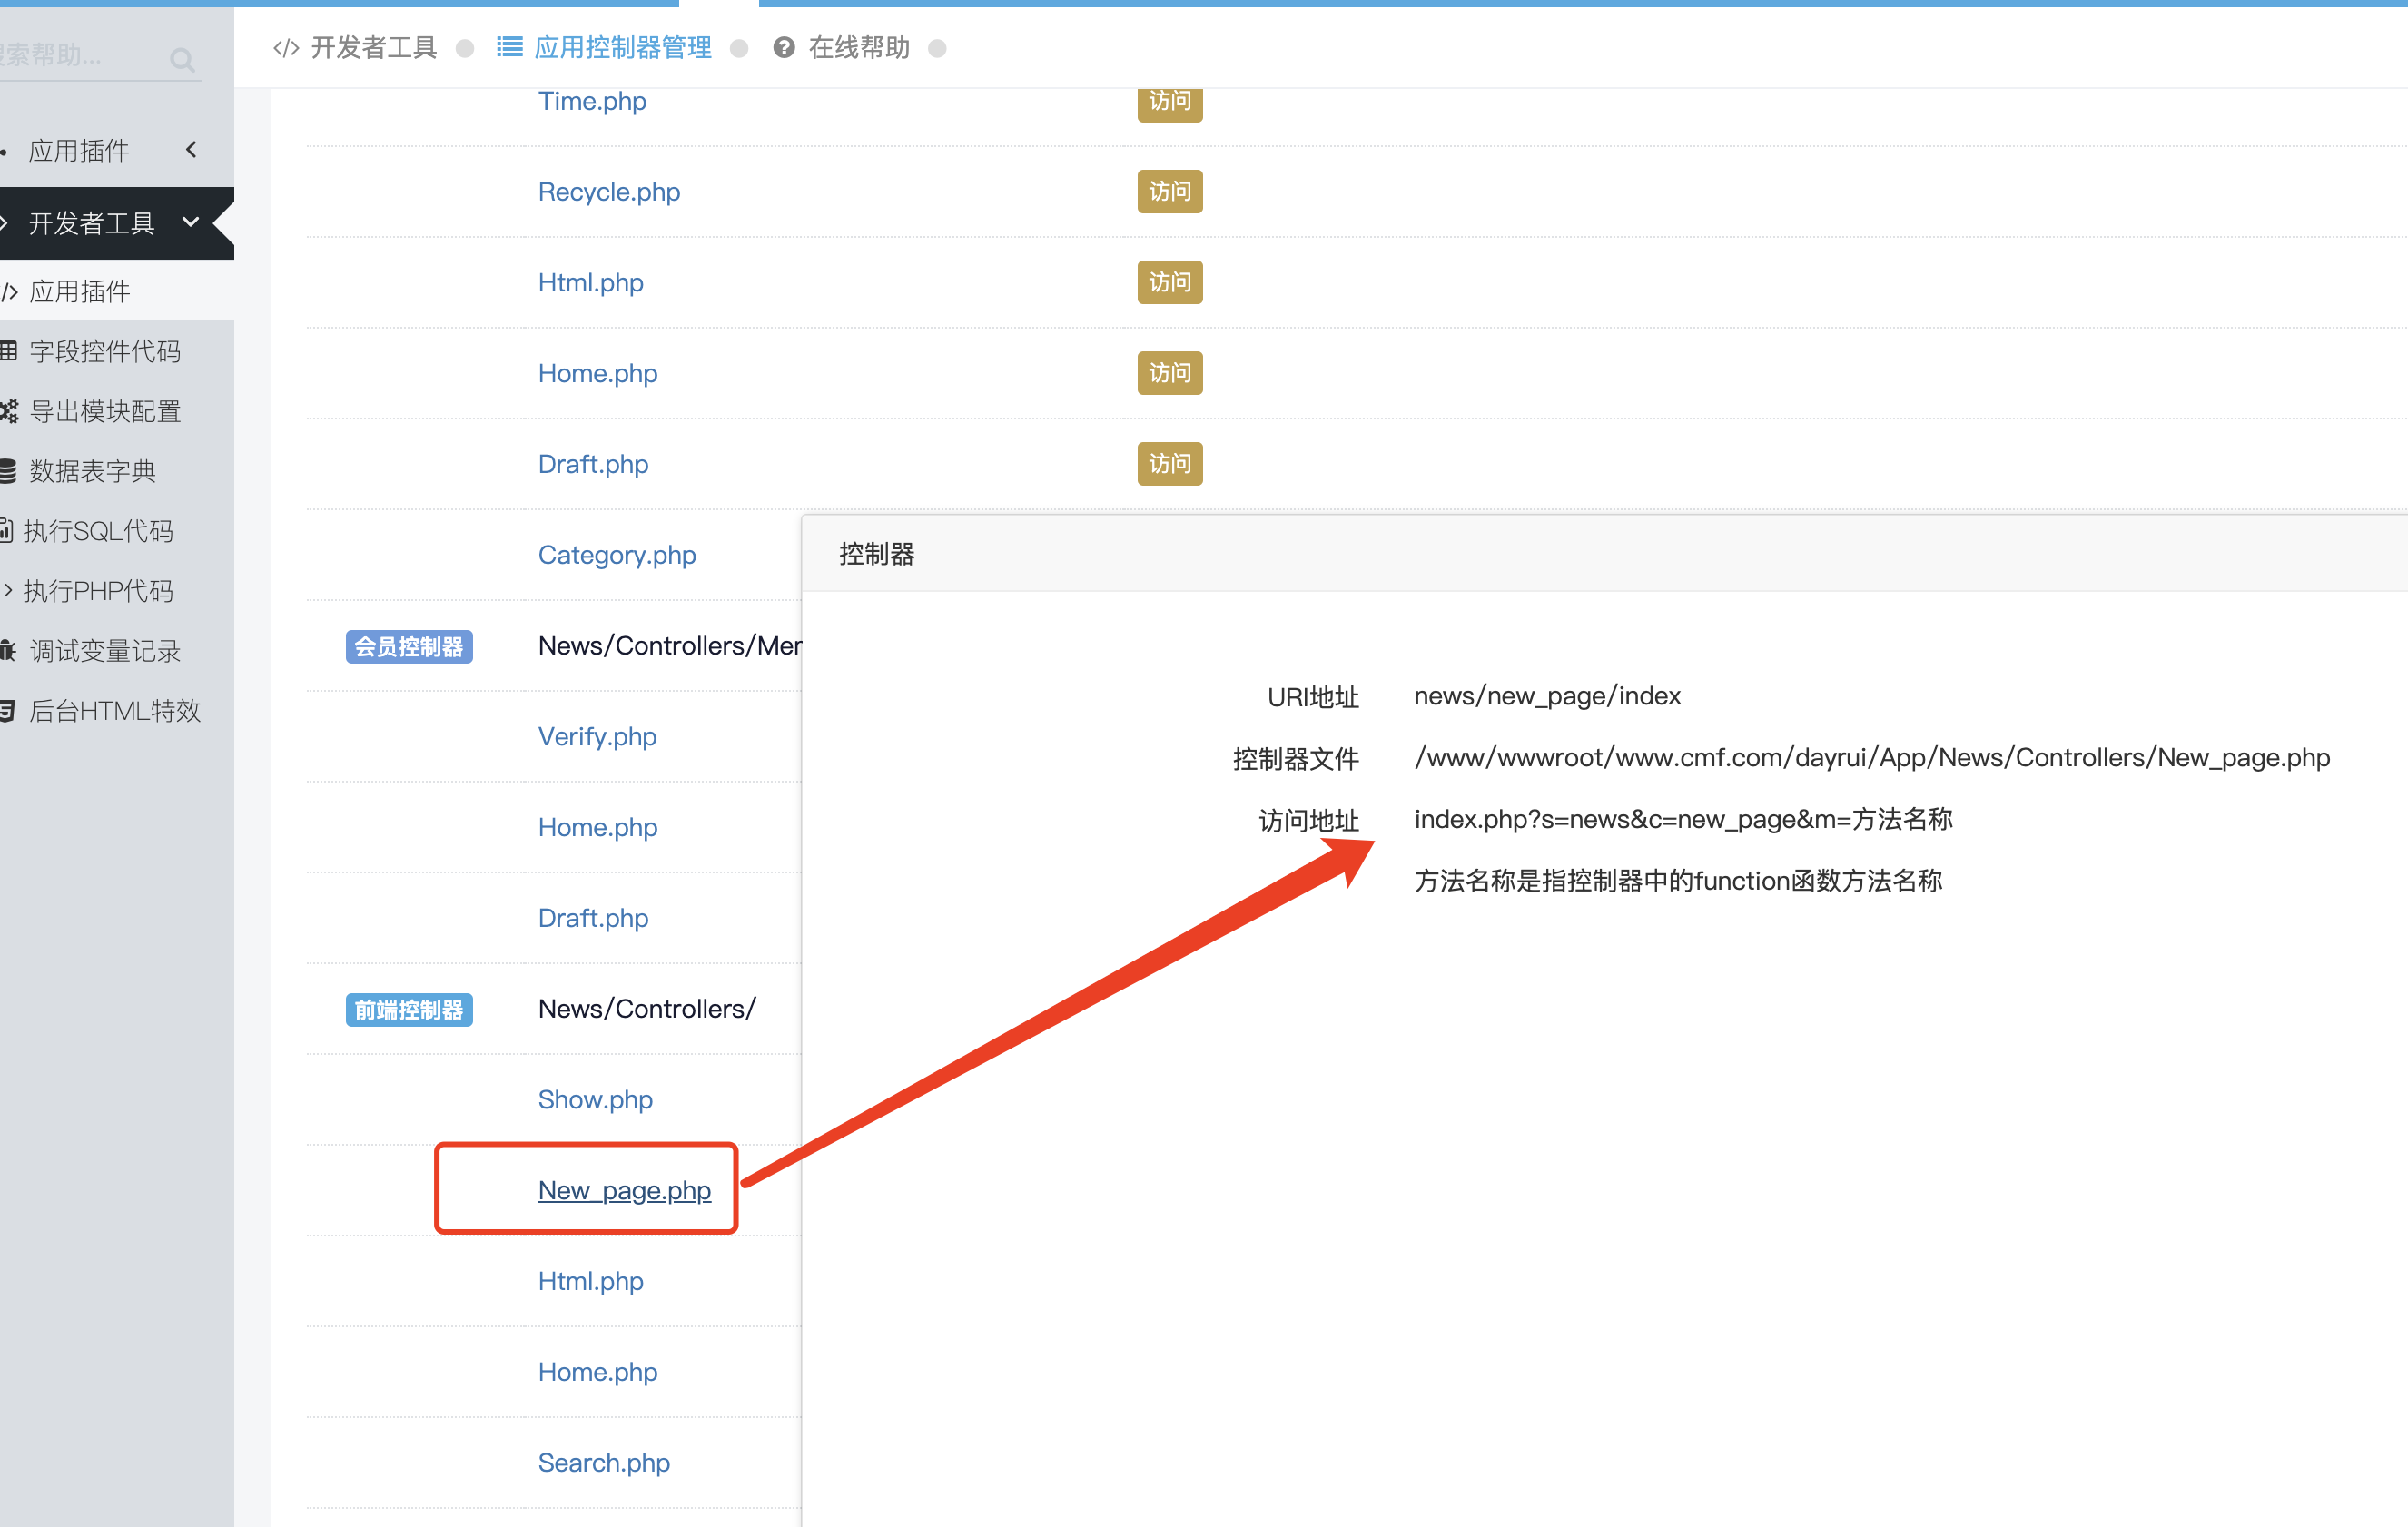Click 访问 button for Recycle.php

coord(1169,191)
